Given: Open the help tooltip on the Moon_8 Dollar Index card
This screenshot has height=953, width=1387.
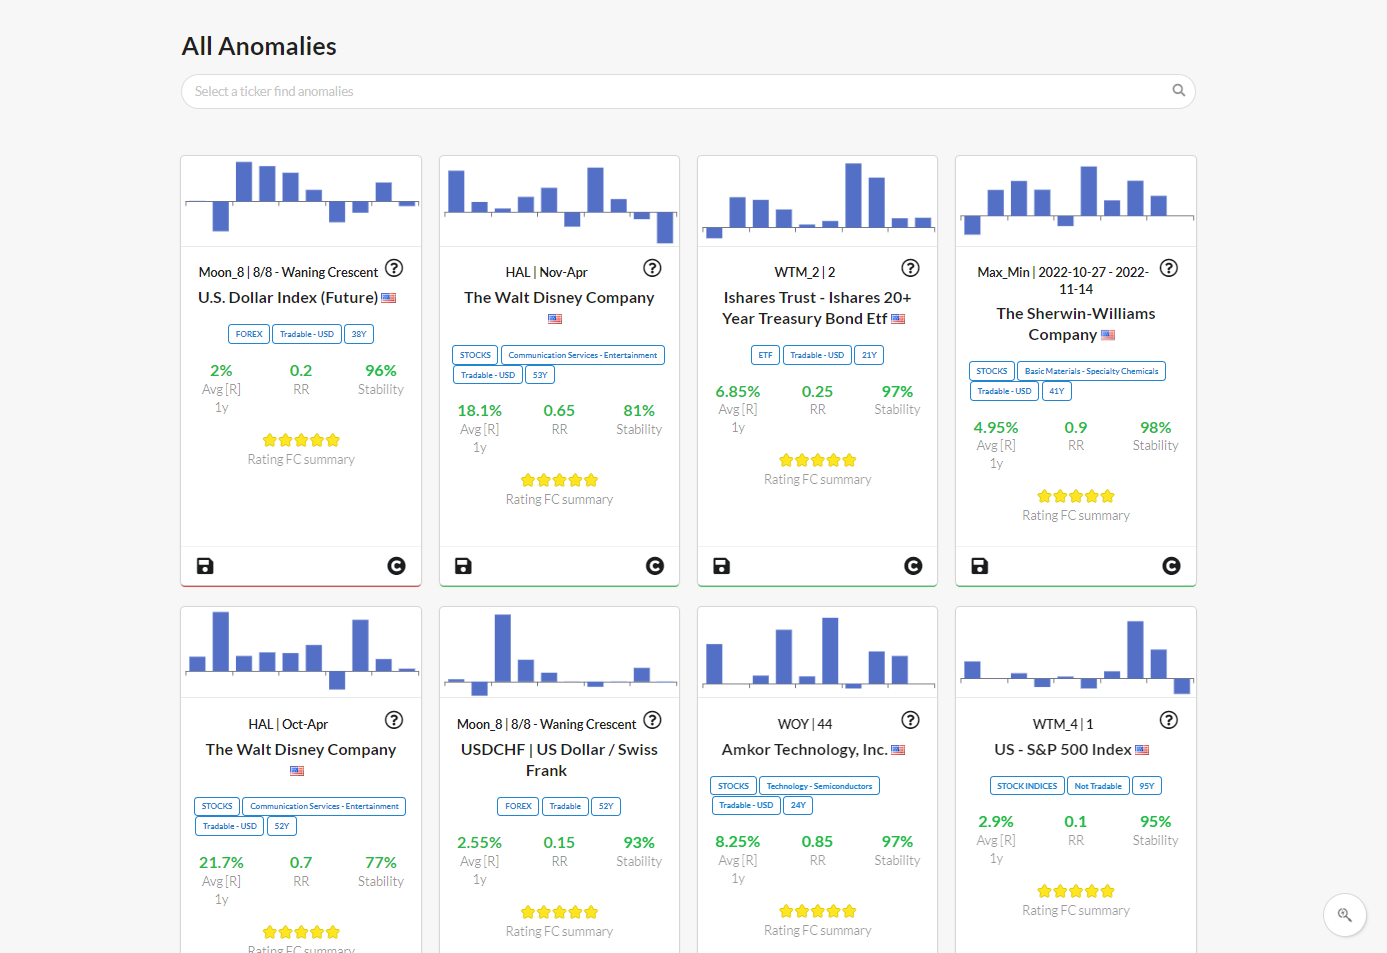Looking at the screenshot, I should coord(394,268).
